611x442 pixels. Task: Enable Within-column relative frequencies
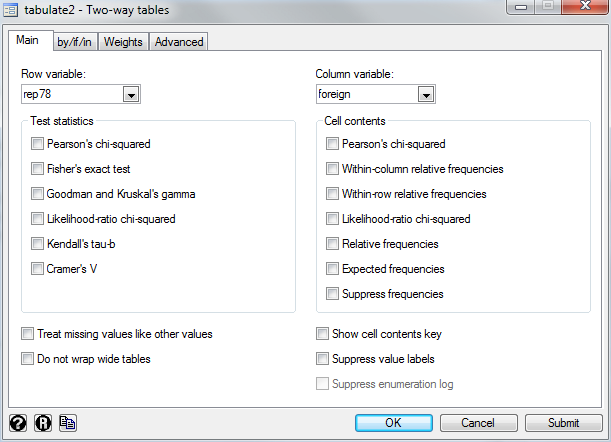pos(332,169)
